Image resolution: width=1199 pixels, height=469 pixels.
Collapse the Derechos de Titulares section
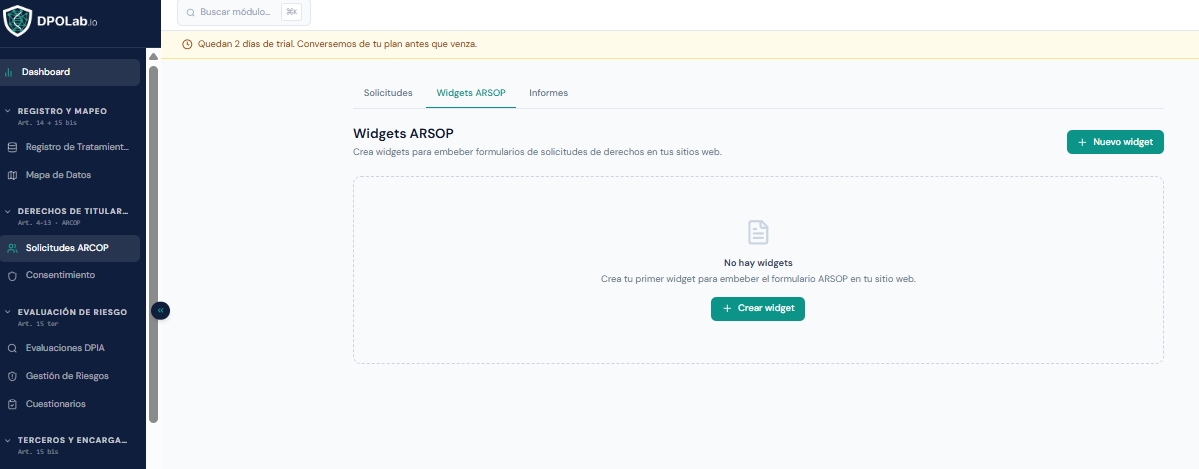pos(8,211)
